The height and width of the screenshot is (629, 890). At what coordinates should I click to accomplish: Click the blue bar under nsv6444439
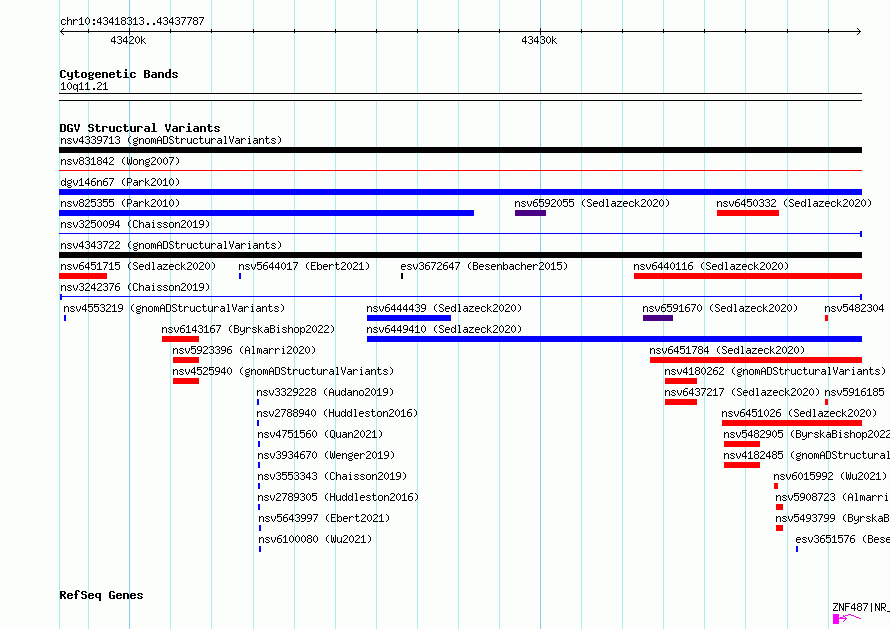click(409, 318)
